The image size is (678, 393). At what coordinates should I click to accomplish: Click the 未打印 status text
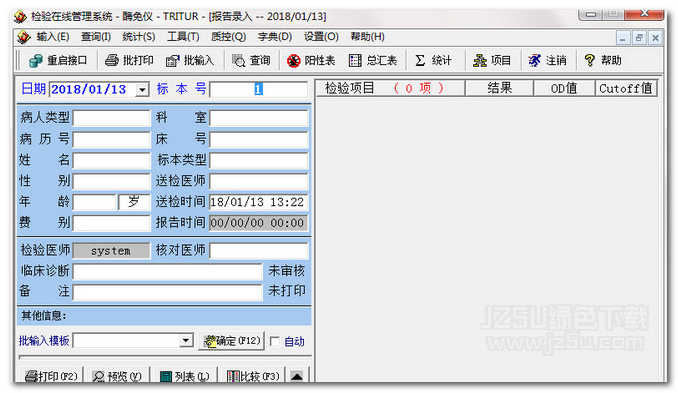pyautogui.click(x=287, y=291)
